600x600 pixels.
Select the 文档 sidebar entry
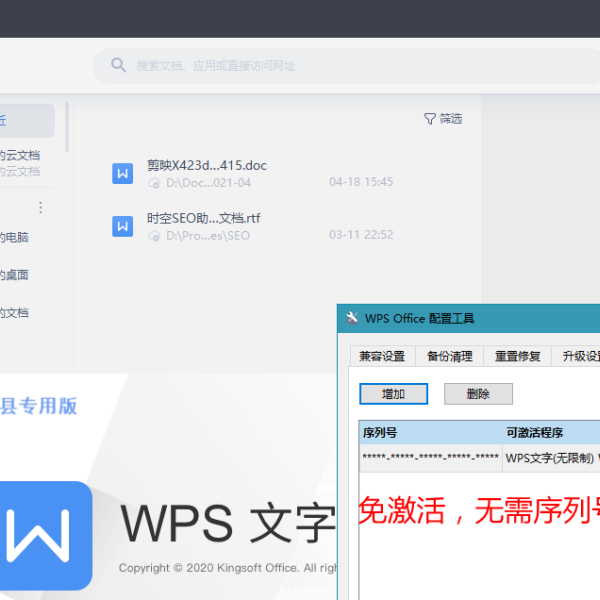point(14,313)
